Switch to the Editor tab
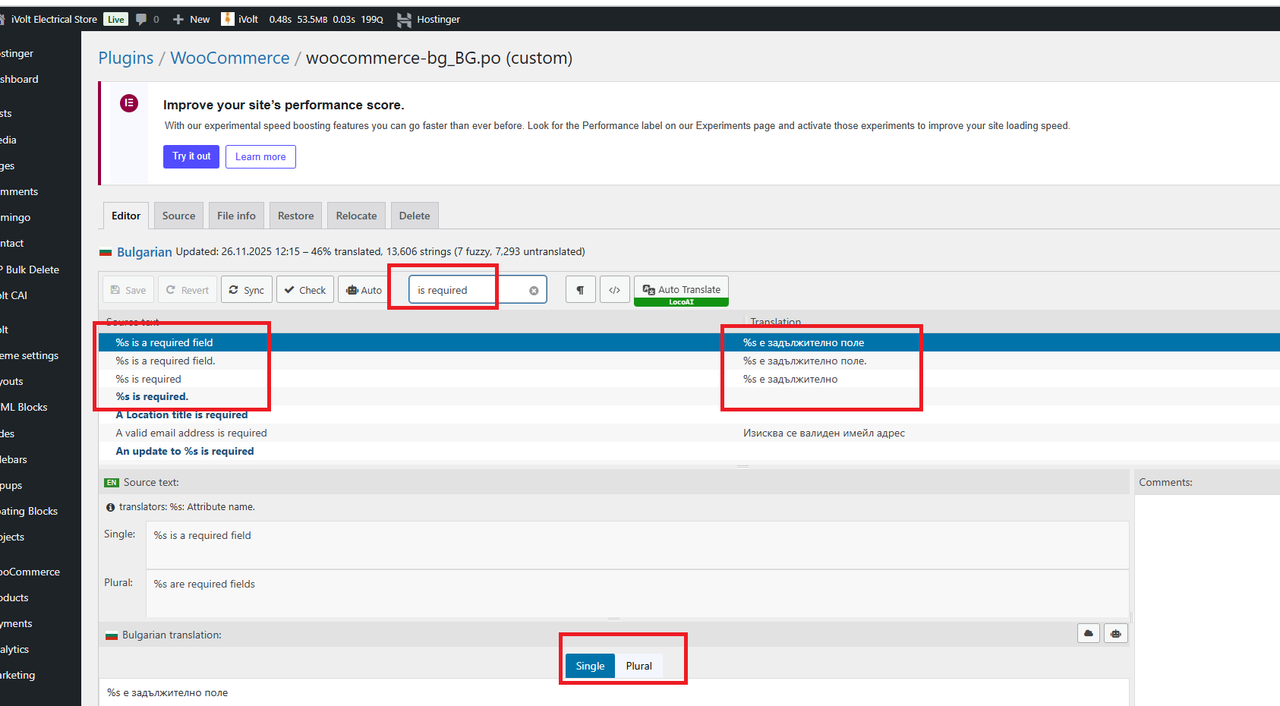Viewport: 1280px width, 706px height. tap(126, 215)
